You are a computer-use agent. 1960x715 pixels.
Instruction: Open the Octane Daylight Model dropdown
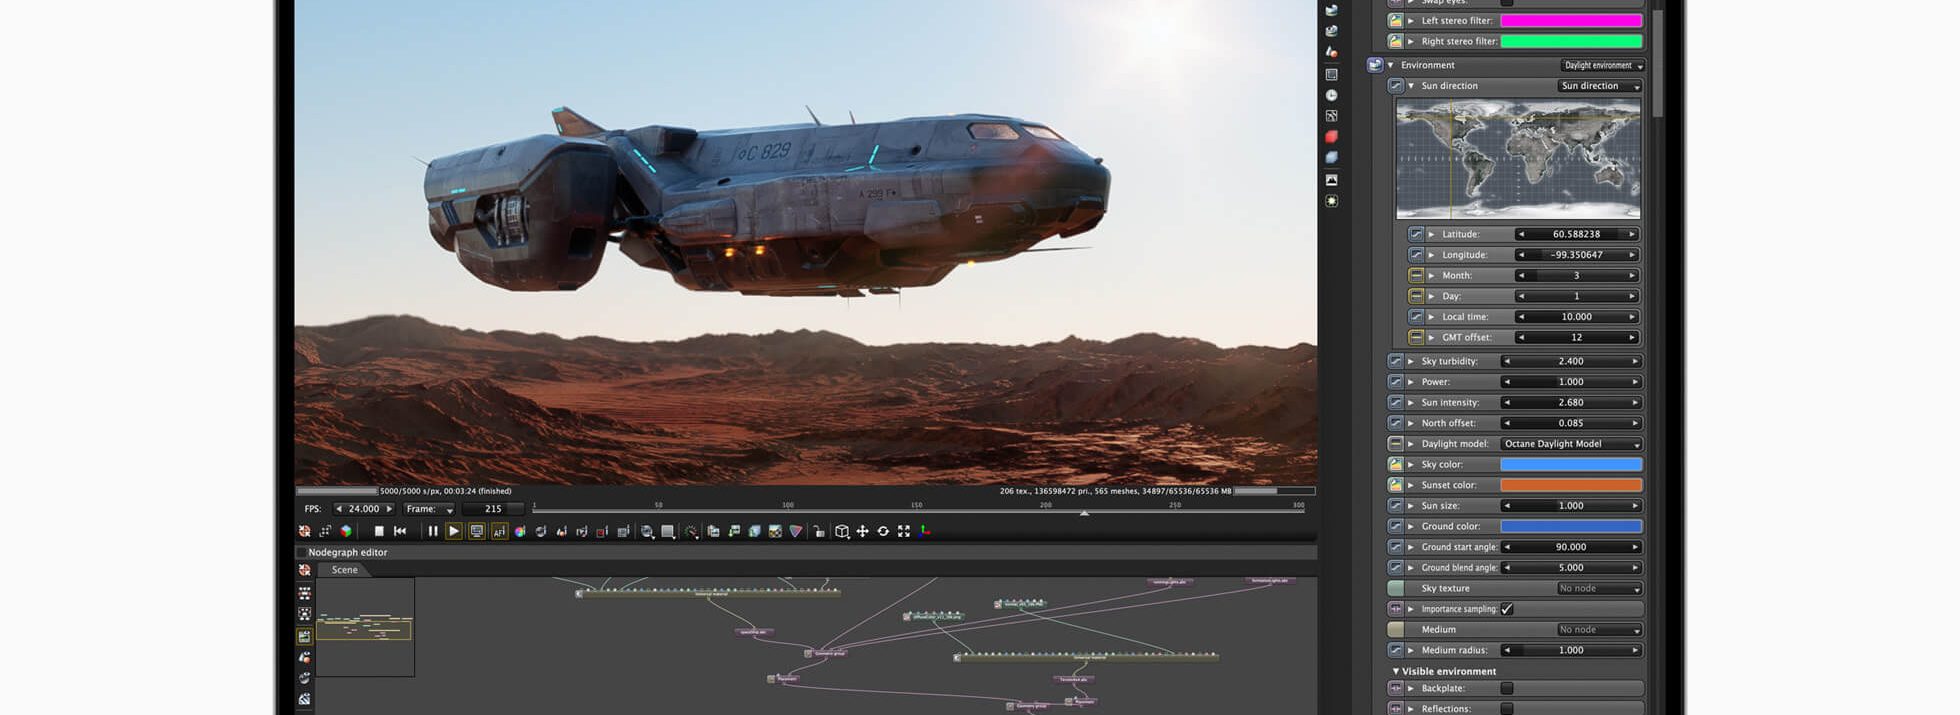coord(1571,444)
